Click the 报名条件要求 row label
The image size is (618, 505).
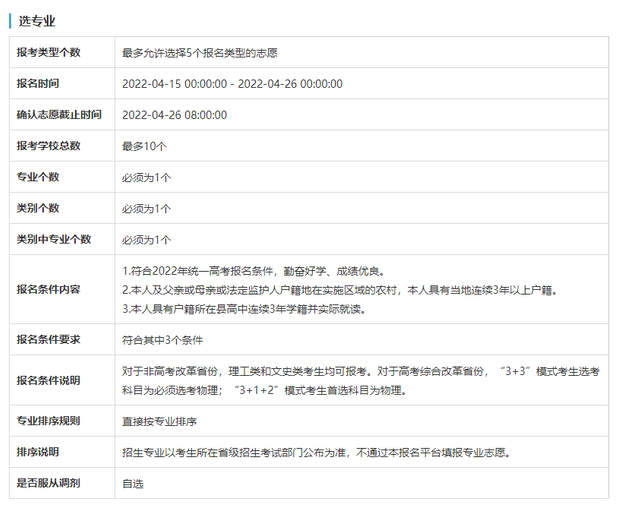point(49,339)
